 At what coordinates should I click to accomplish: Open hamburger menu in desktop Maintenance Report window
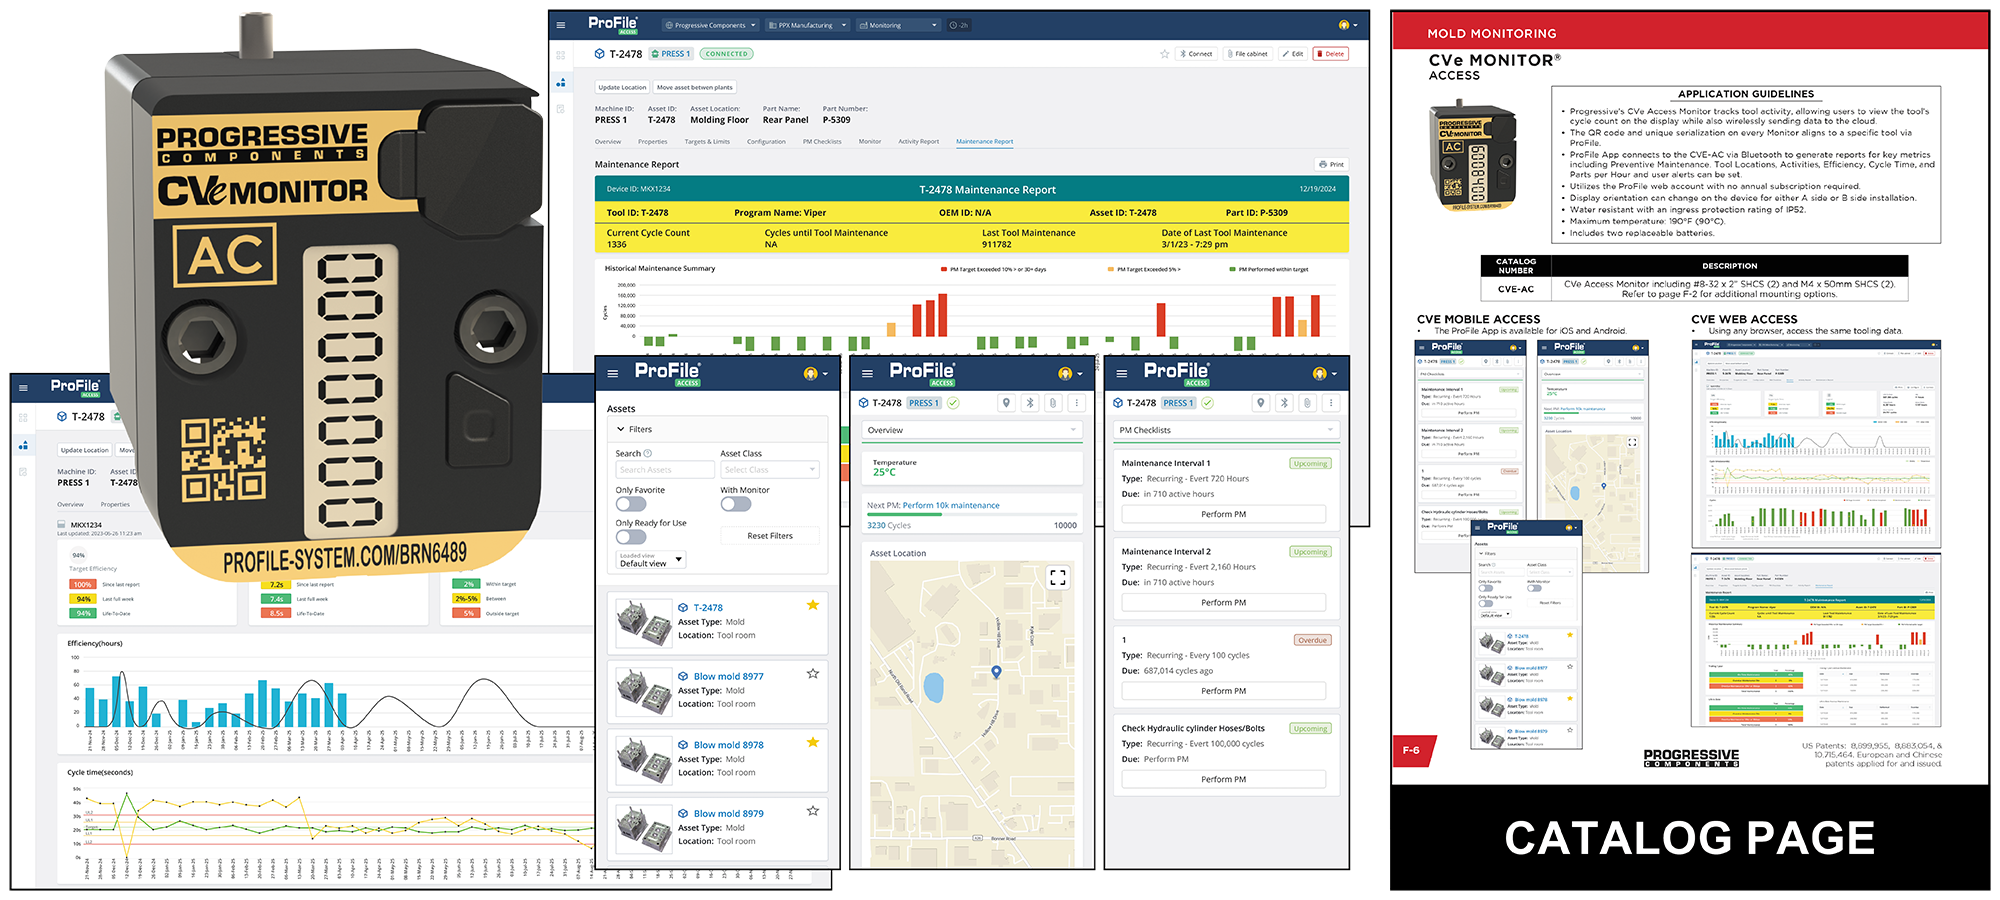(561, 25)
